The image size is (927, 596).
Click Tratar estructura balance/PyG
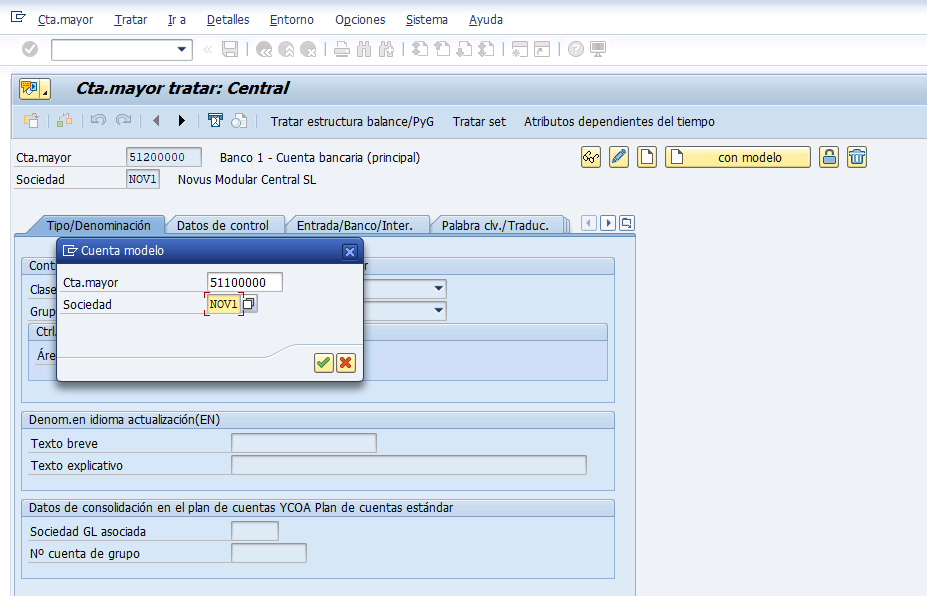point(352,121)
